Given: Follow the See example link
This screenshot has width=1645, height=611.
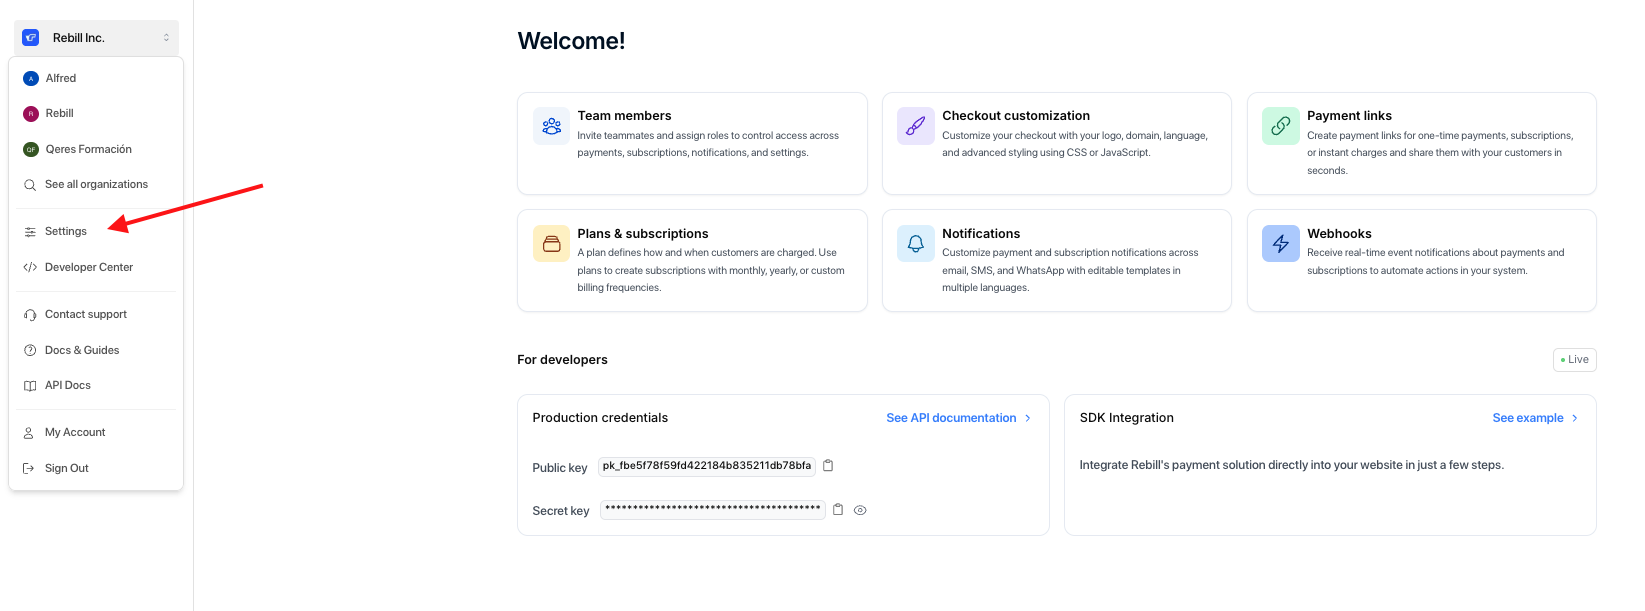Looking at the screenshot, I should (1528, 418).
